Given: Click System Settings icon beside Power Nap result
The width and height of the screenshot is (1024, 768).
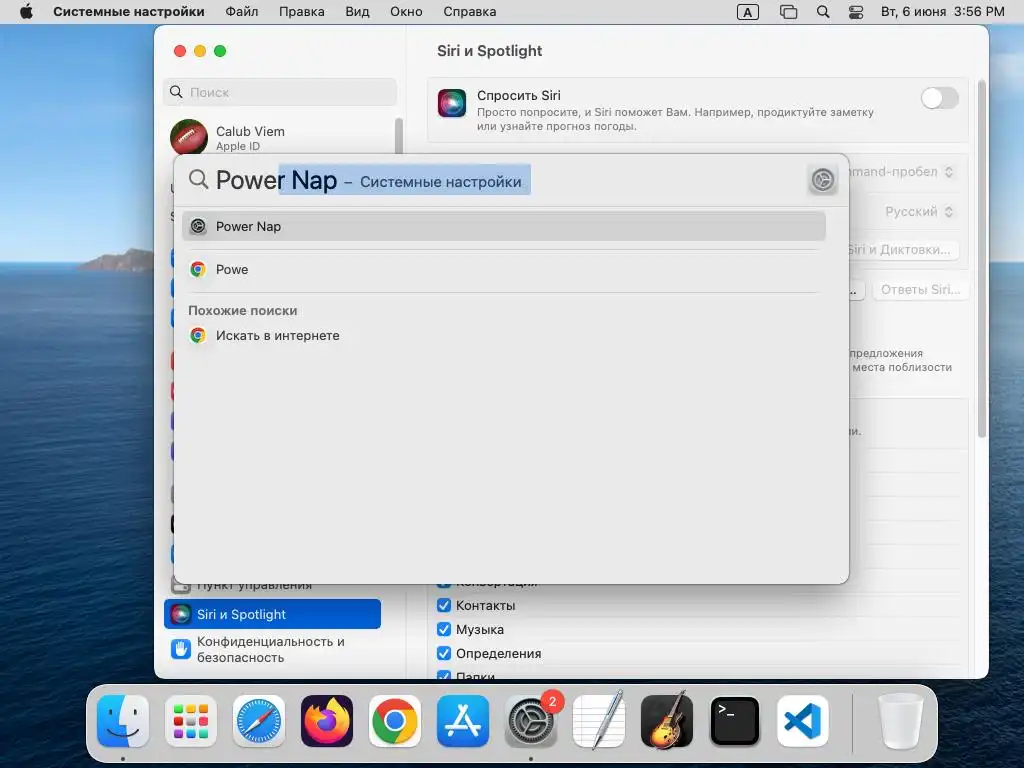Looking at the screenshot, I should (198, 227).
